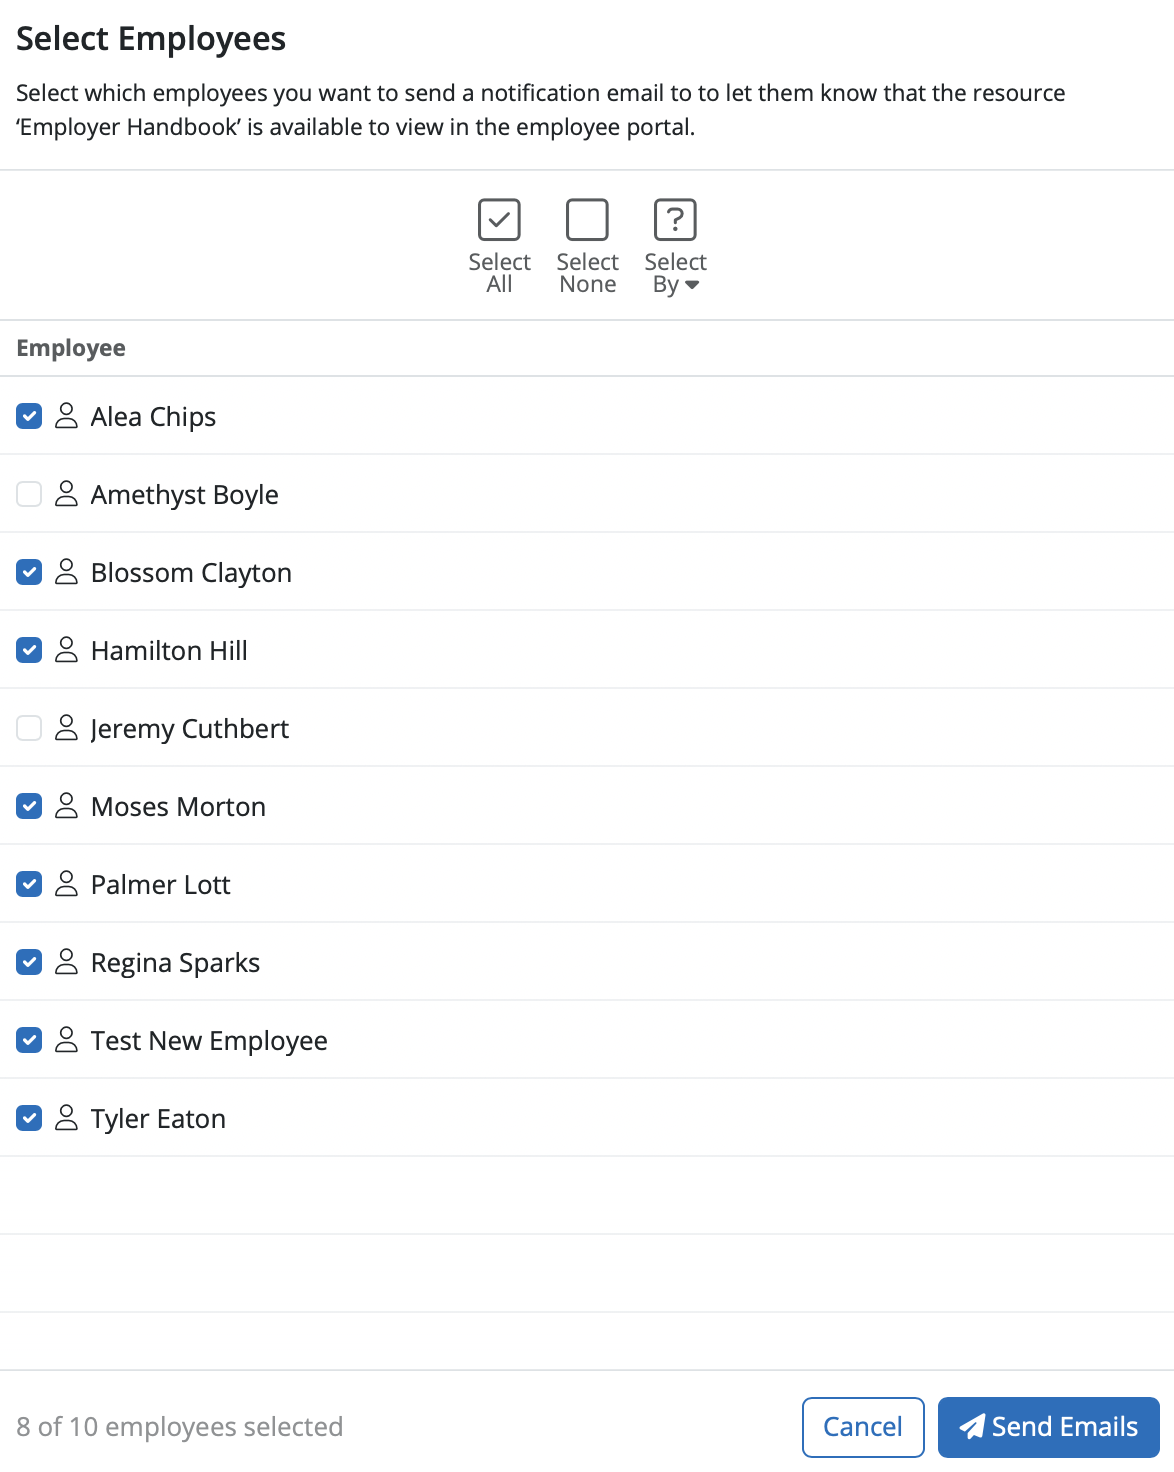Open the Select By dropdown menu

(675, 274)
